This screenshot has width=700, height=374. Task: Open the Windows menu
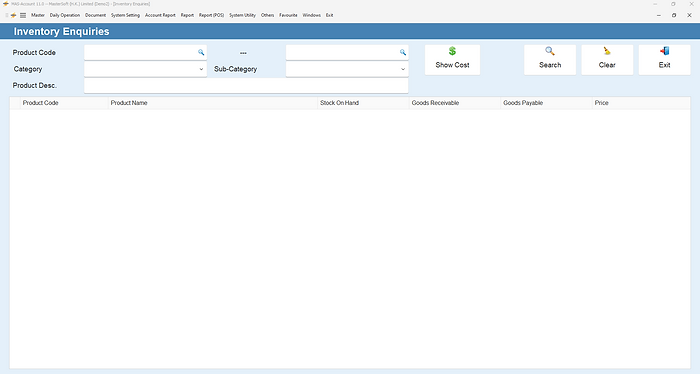coord(312,15)
